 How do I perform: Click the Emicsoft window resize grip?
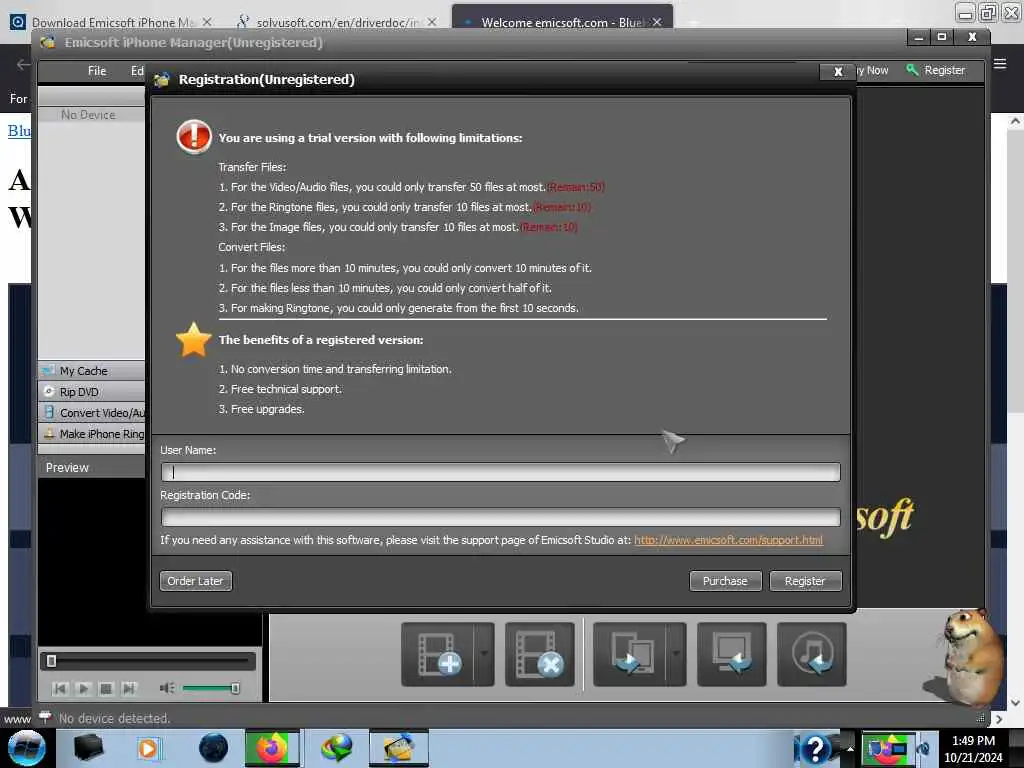(x=980, y=717)
